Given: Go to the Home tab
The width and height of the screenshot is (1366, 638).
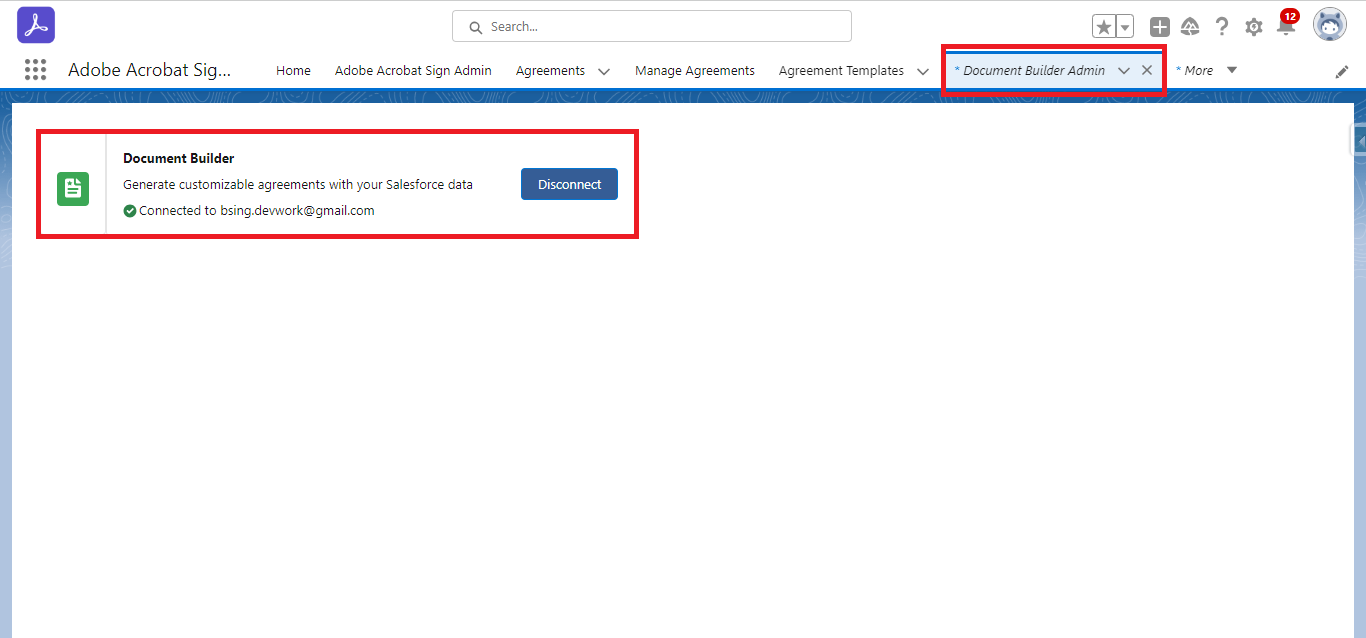Looking at the screenshot, I should point(293,70).
